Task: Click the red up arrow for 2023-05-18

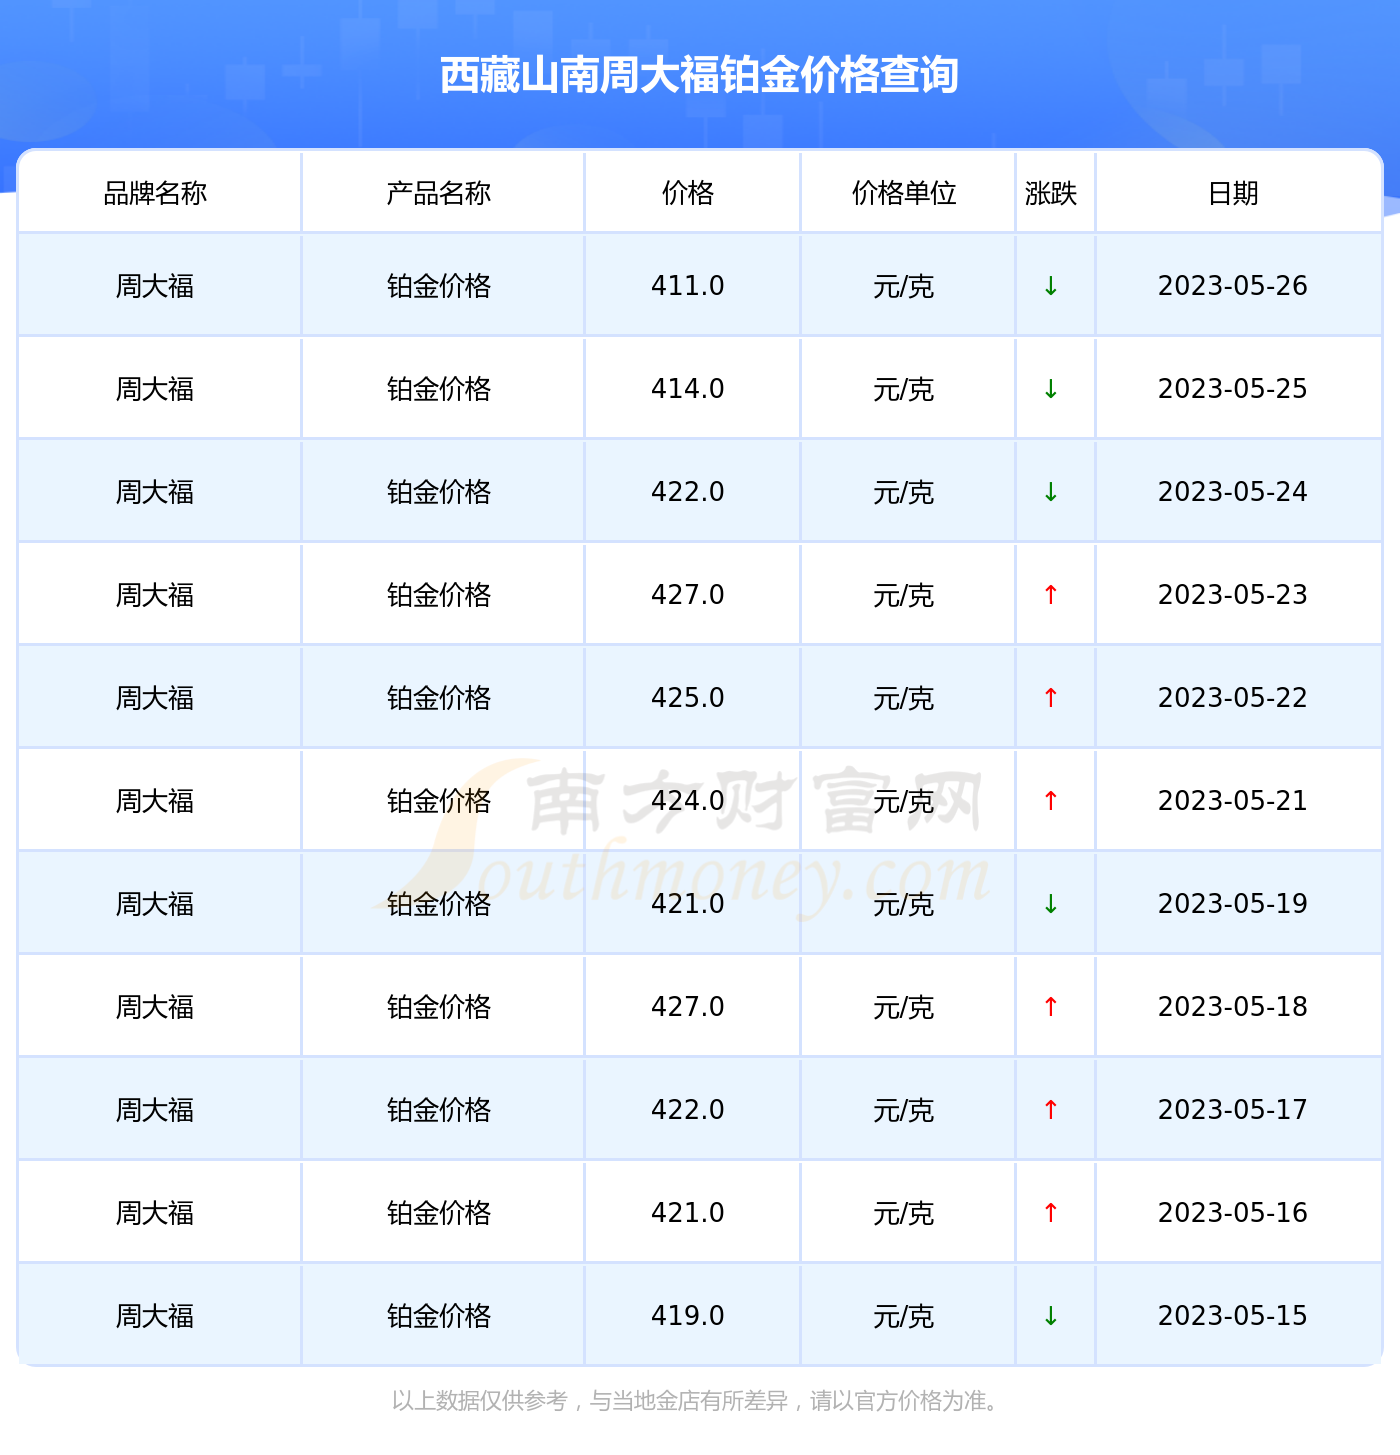Action: [1051, 1007]
